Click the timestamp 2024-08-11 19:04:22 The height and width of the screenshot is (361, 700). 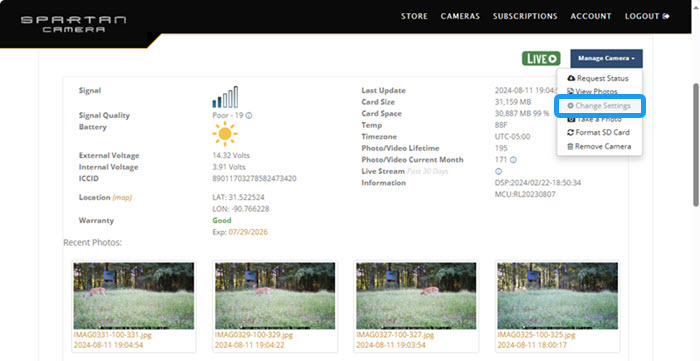(x=250, y=345)
